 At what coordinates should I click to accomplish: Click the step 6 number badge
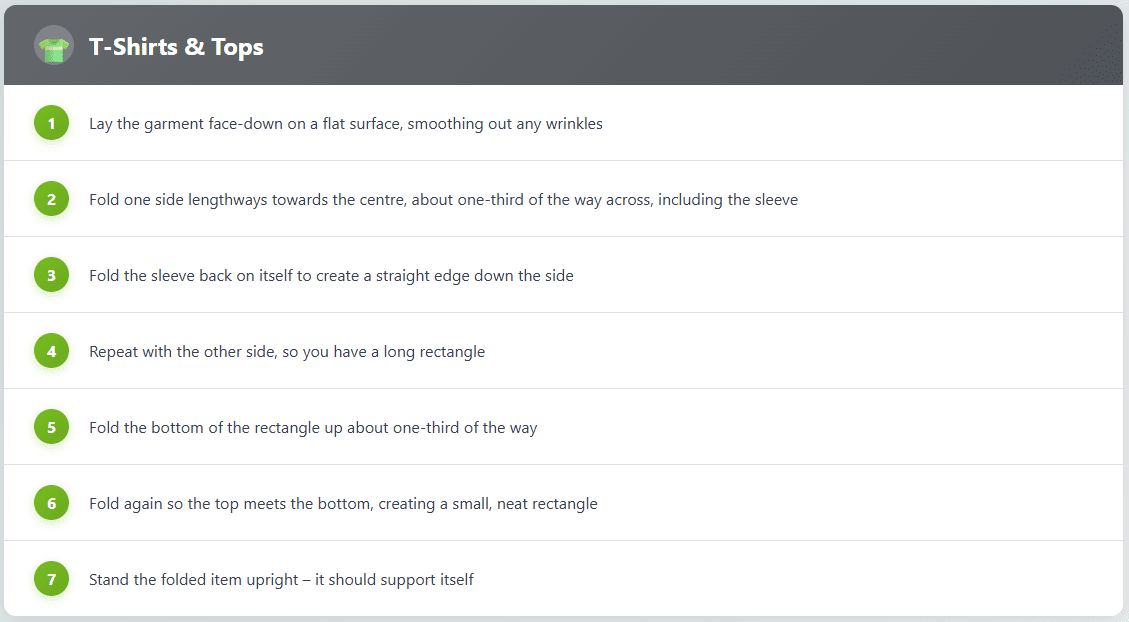coord(51,504)
